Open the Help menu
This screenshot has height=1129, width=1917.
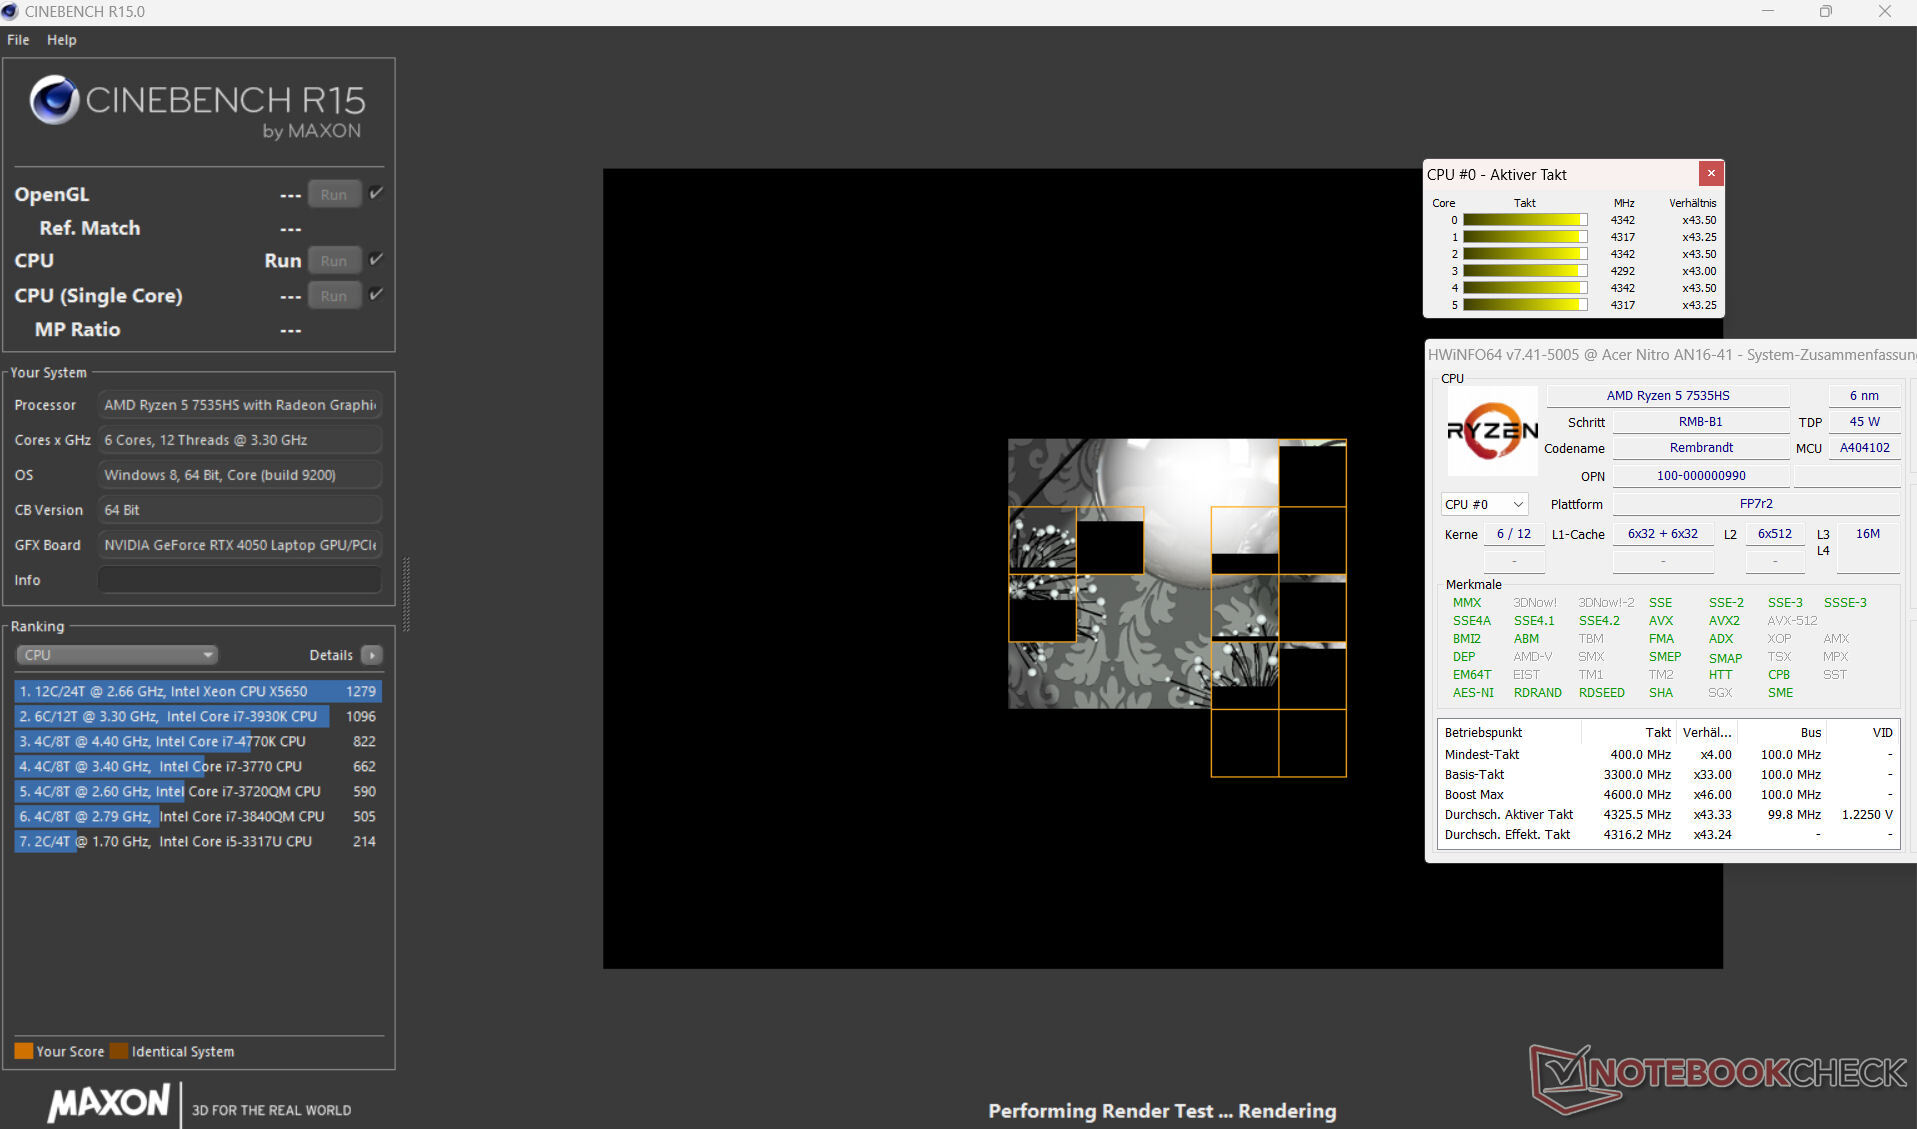pyautogui.click(x=61, y=40)
